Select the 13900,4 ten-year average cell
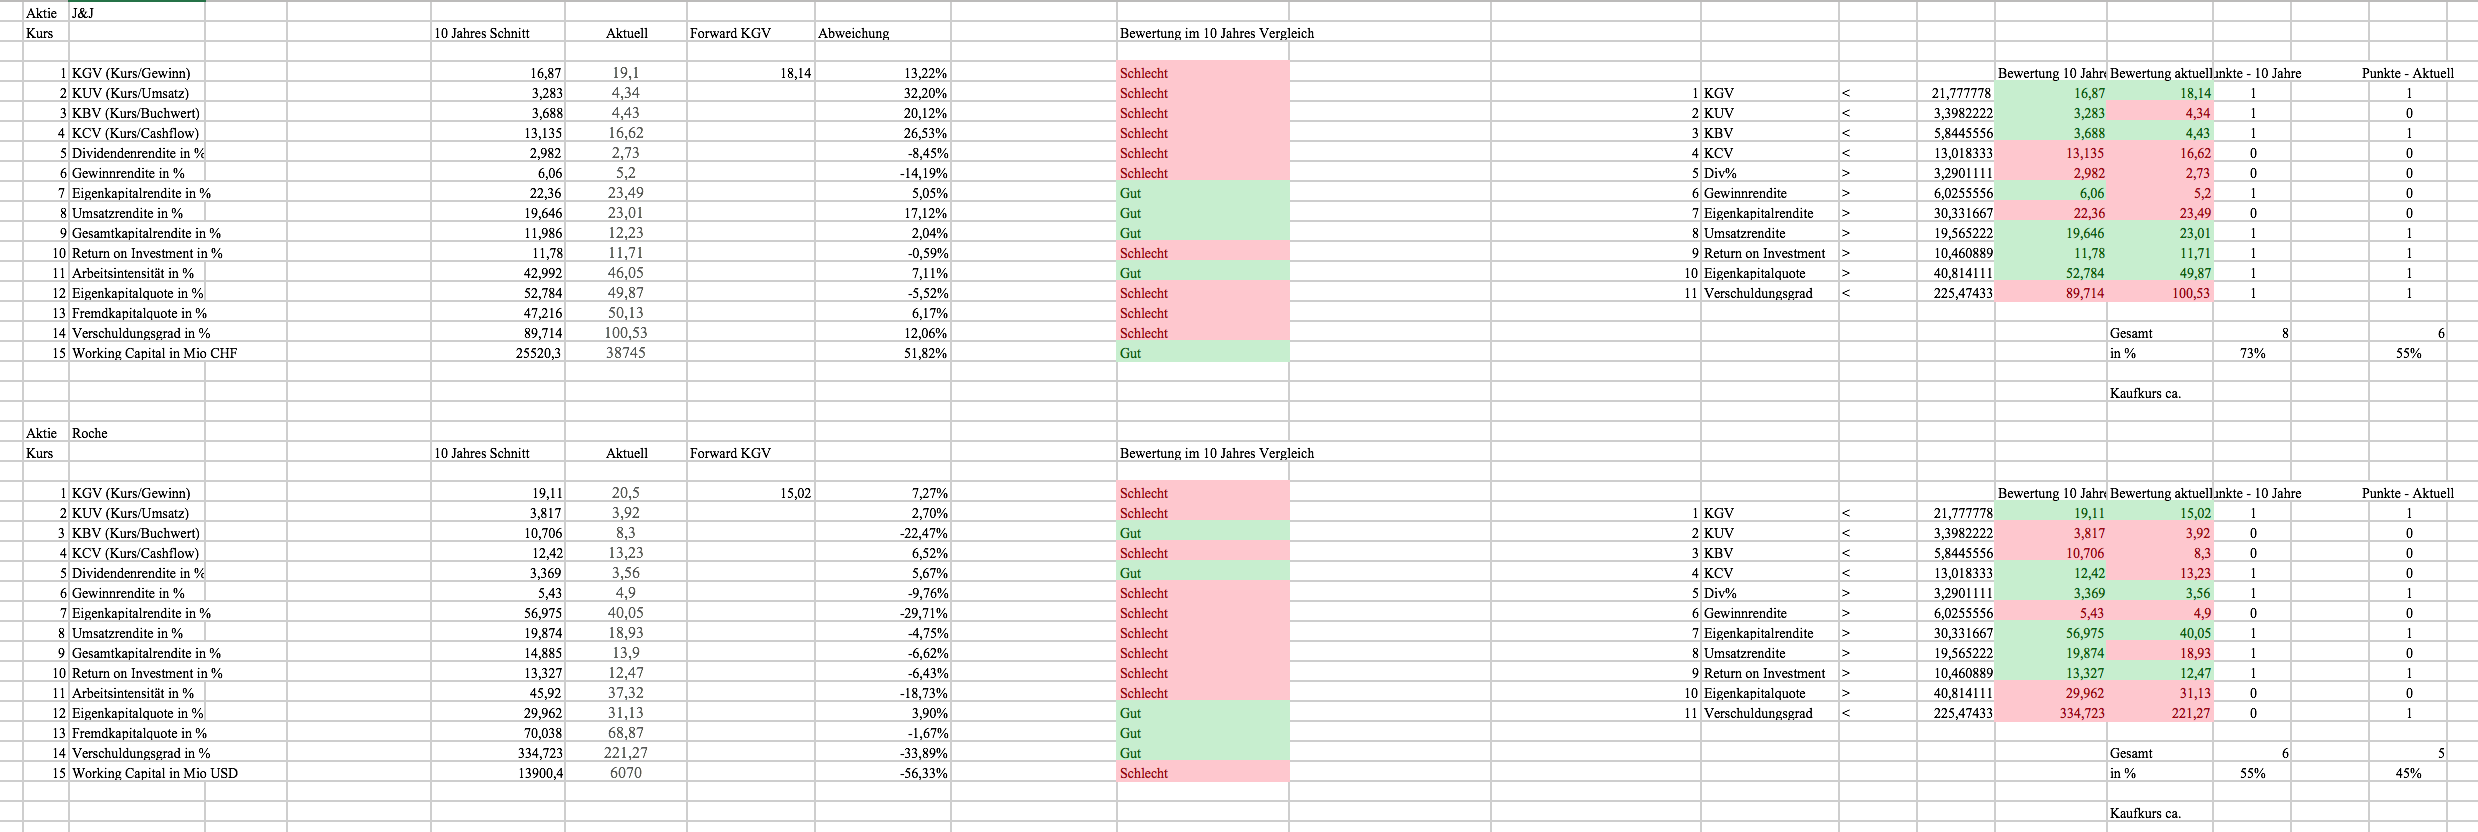 click(538, 773)
